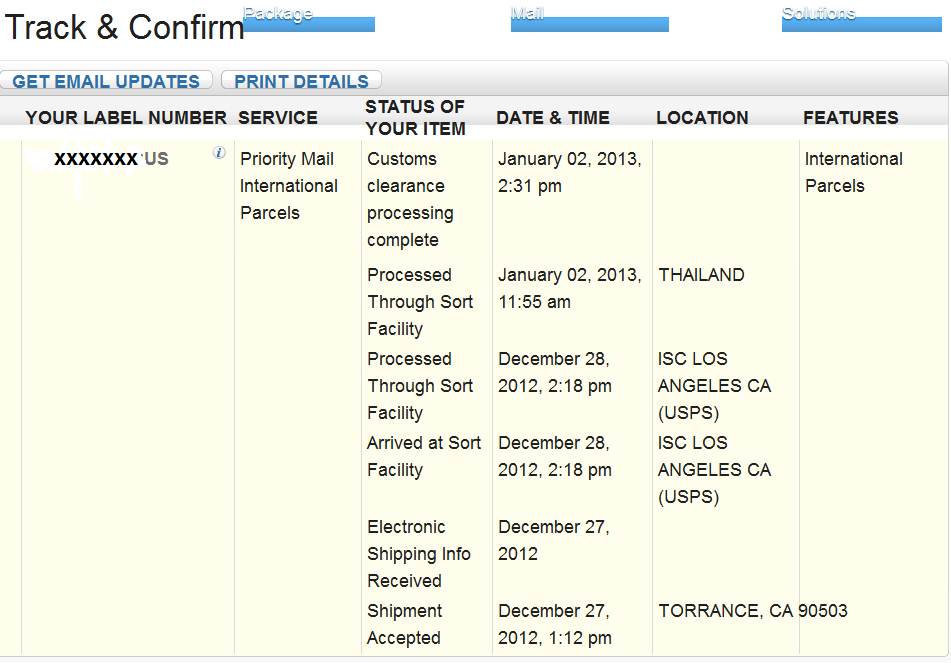Select the XXXXXXX US label number
951x663 pixels.
112,159
